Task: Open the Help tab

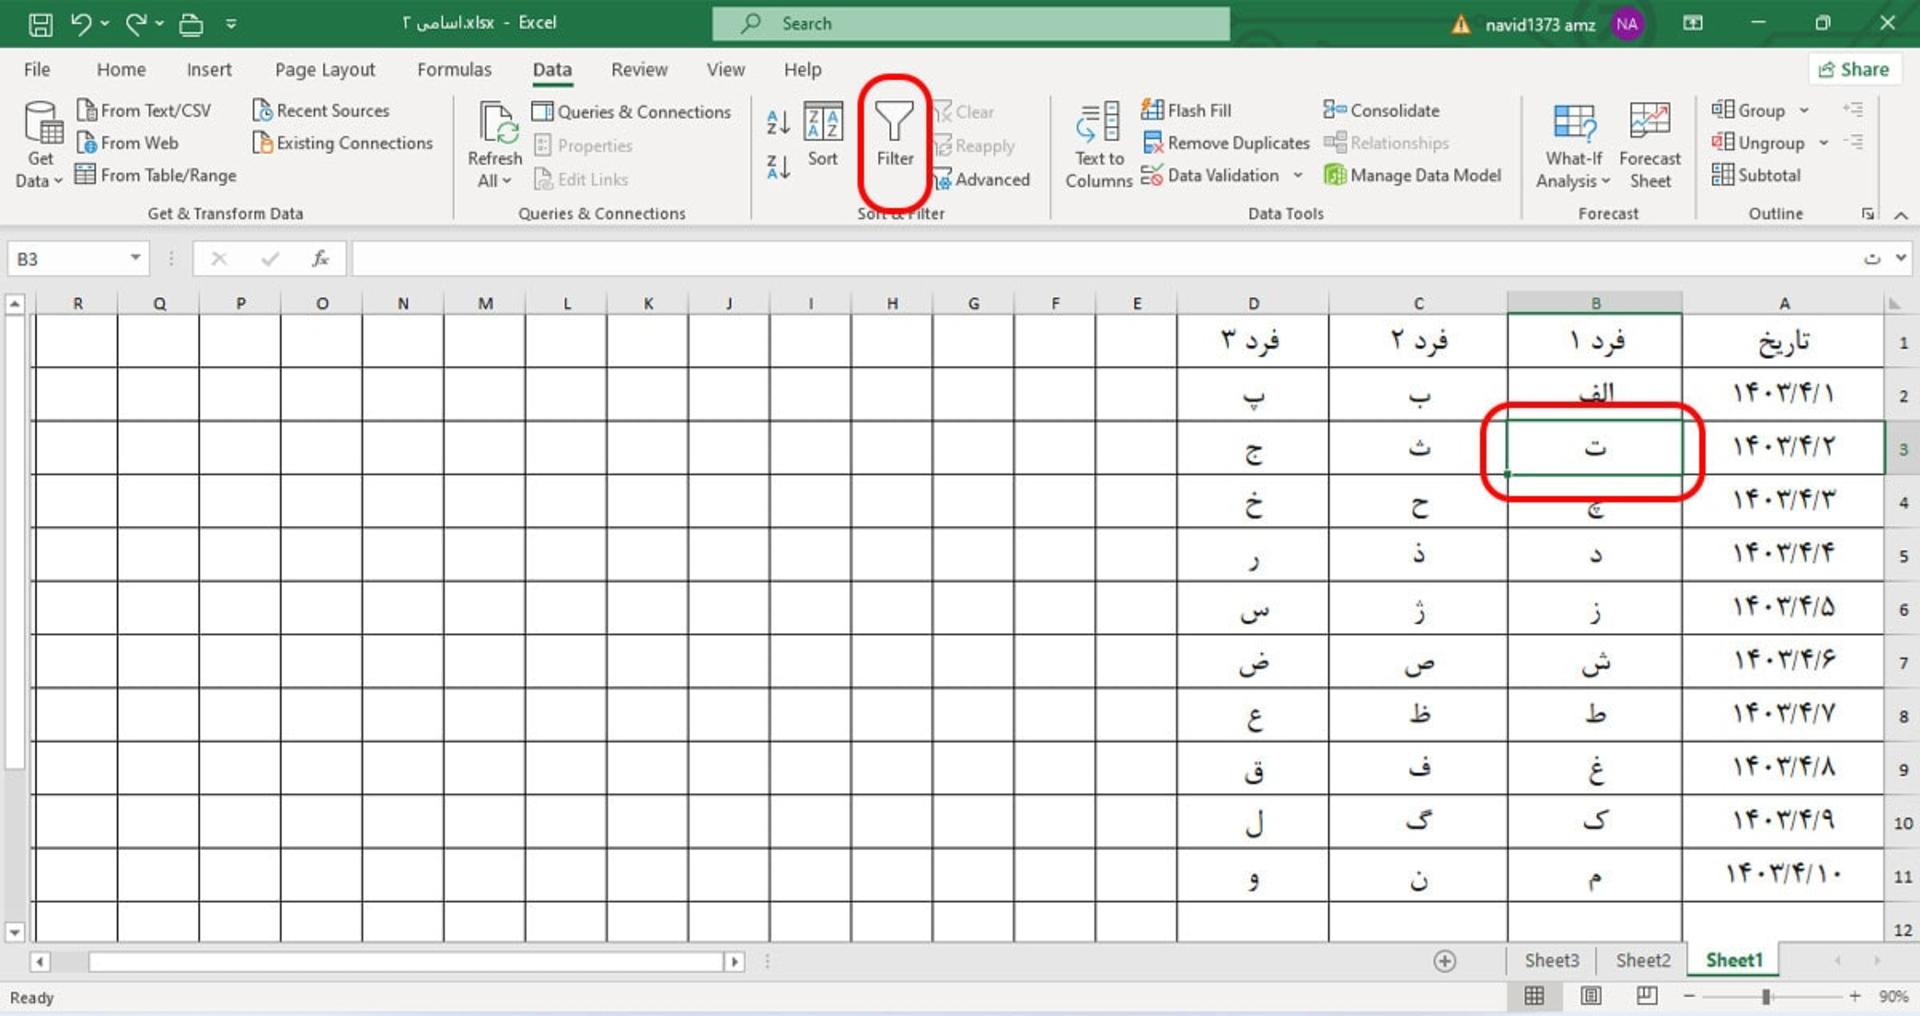Action: coord(802,70)
